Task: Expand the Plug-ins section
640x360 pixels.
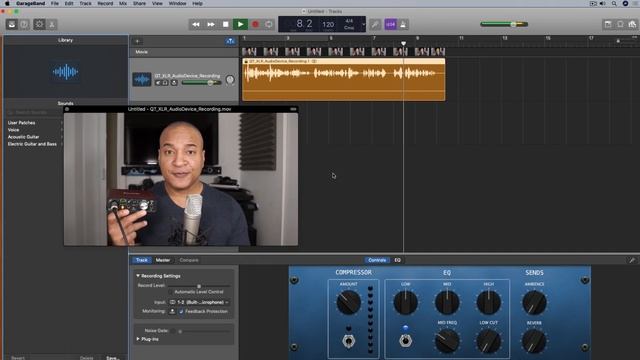Action: (138, 339)
